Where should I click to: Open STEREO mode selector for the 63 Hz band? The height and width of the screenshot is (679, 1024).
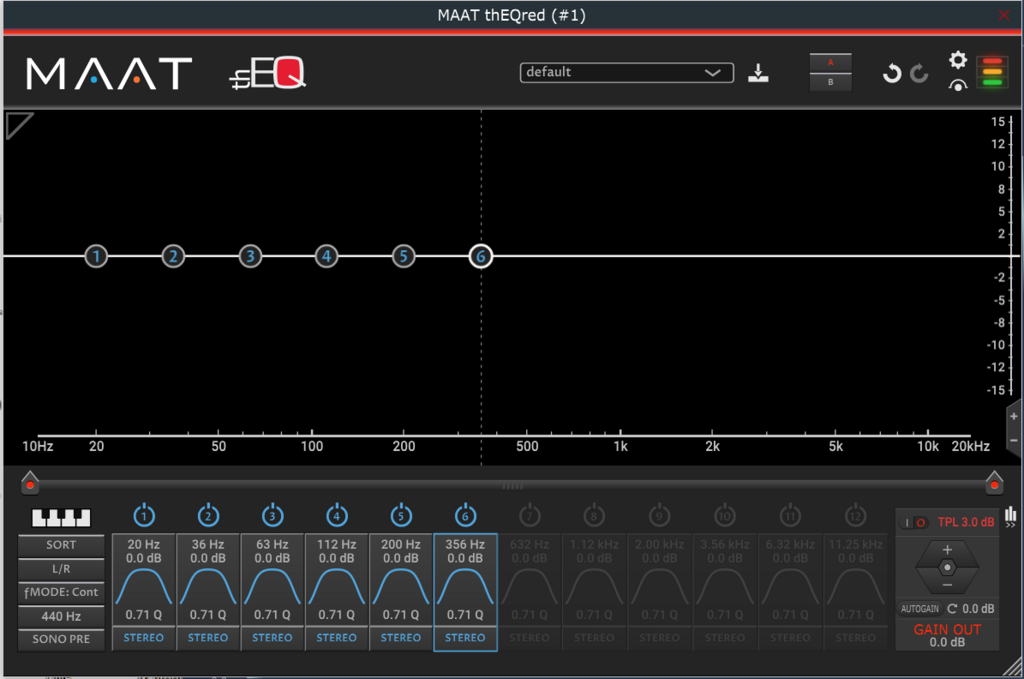click(x=272, y=638)
